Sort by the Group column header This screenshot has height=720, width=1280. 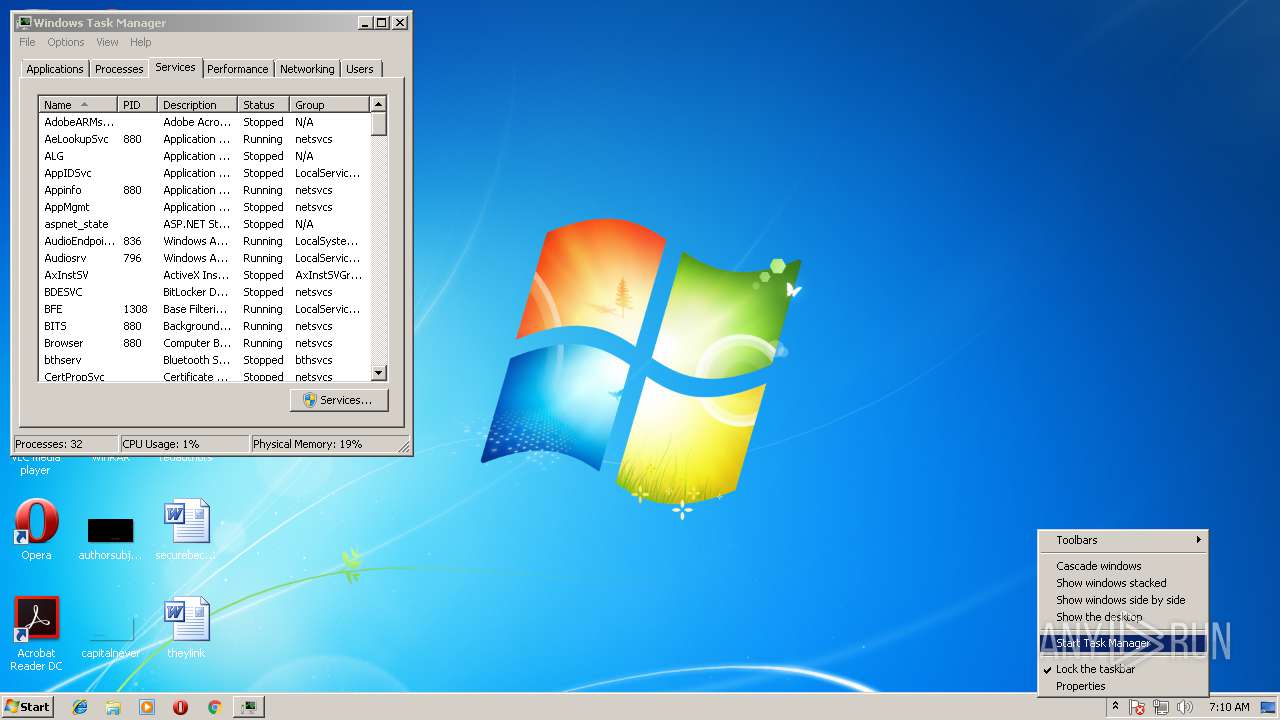[330, 105]
